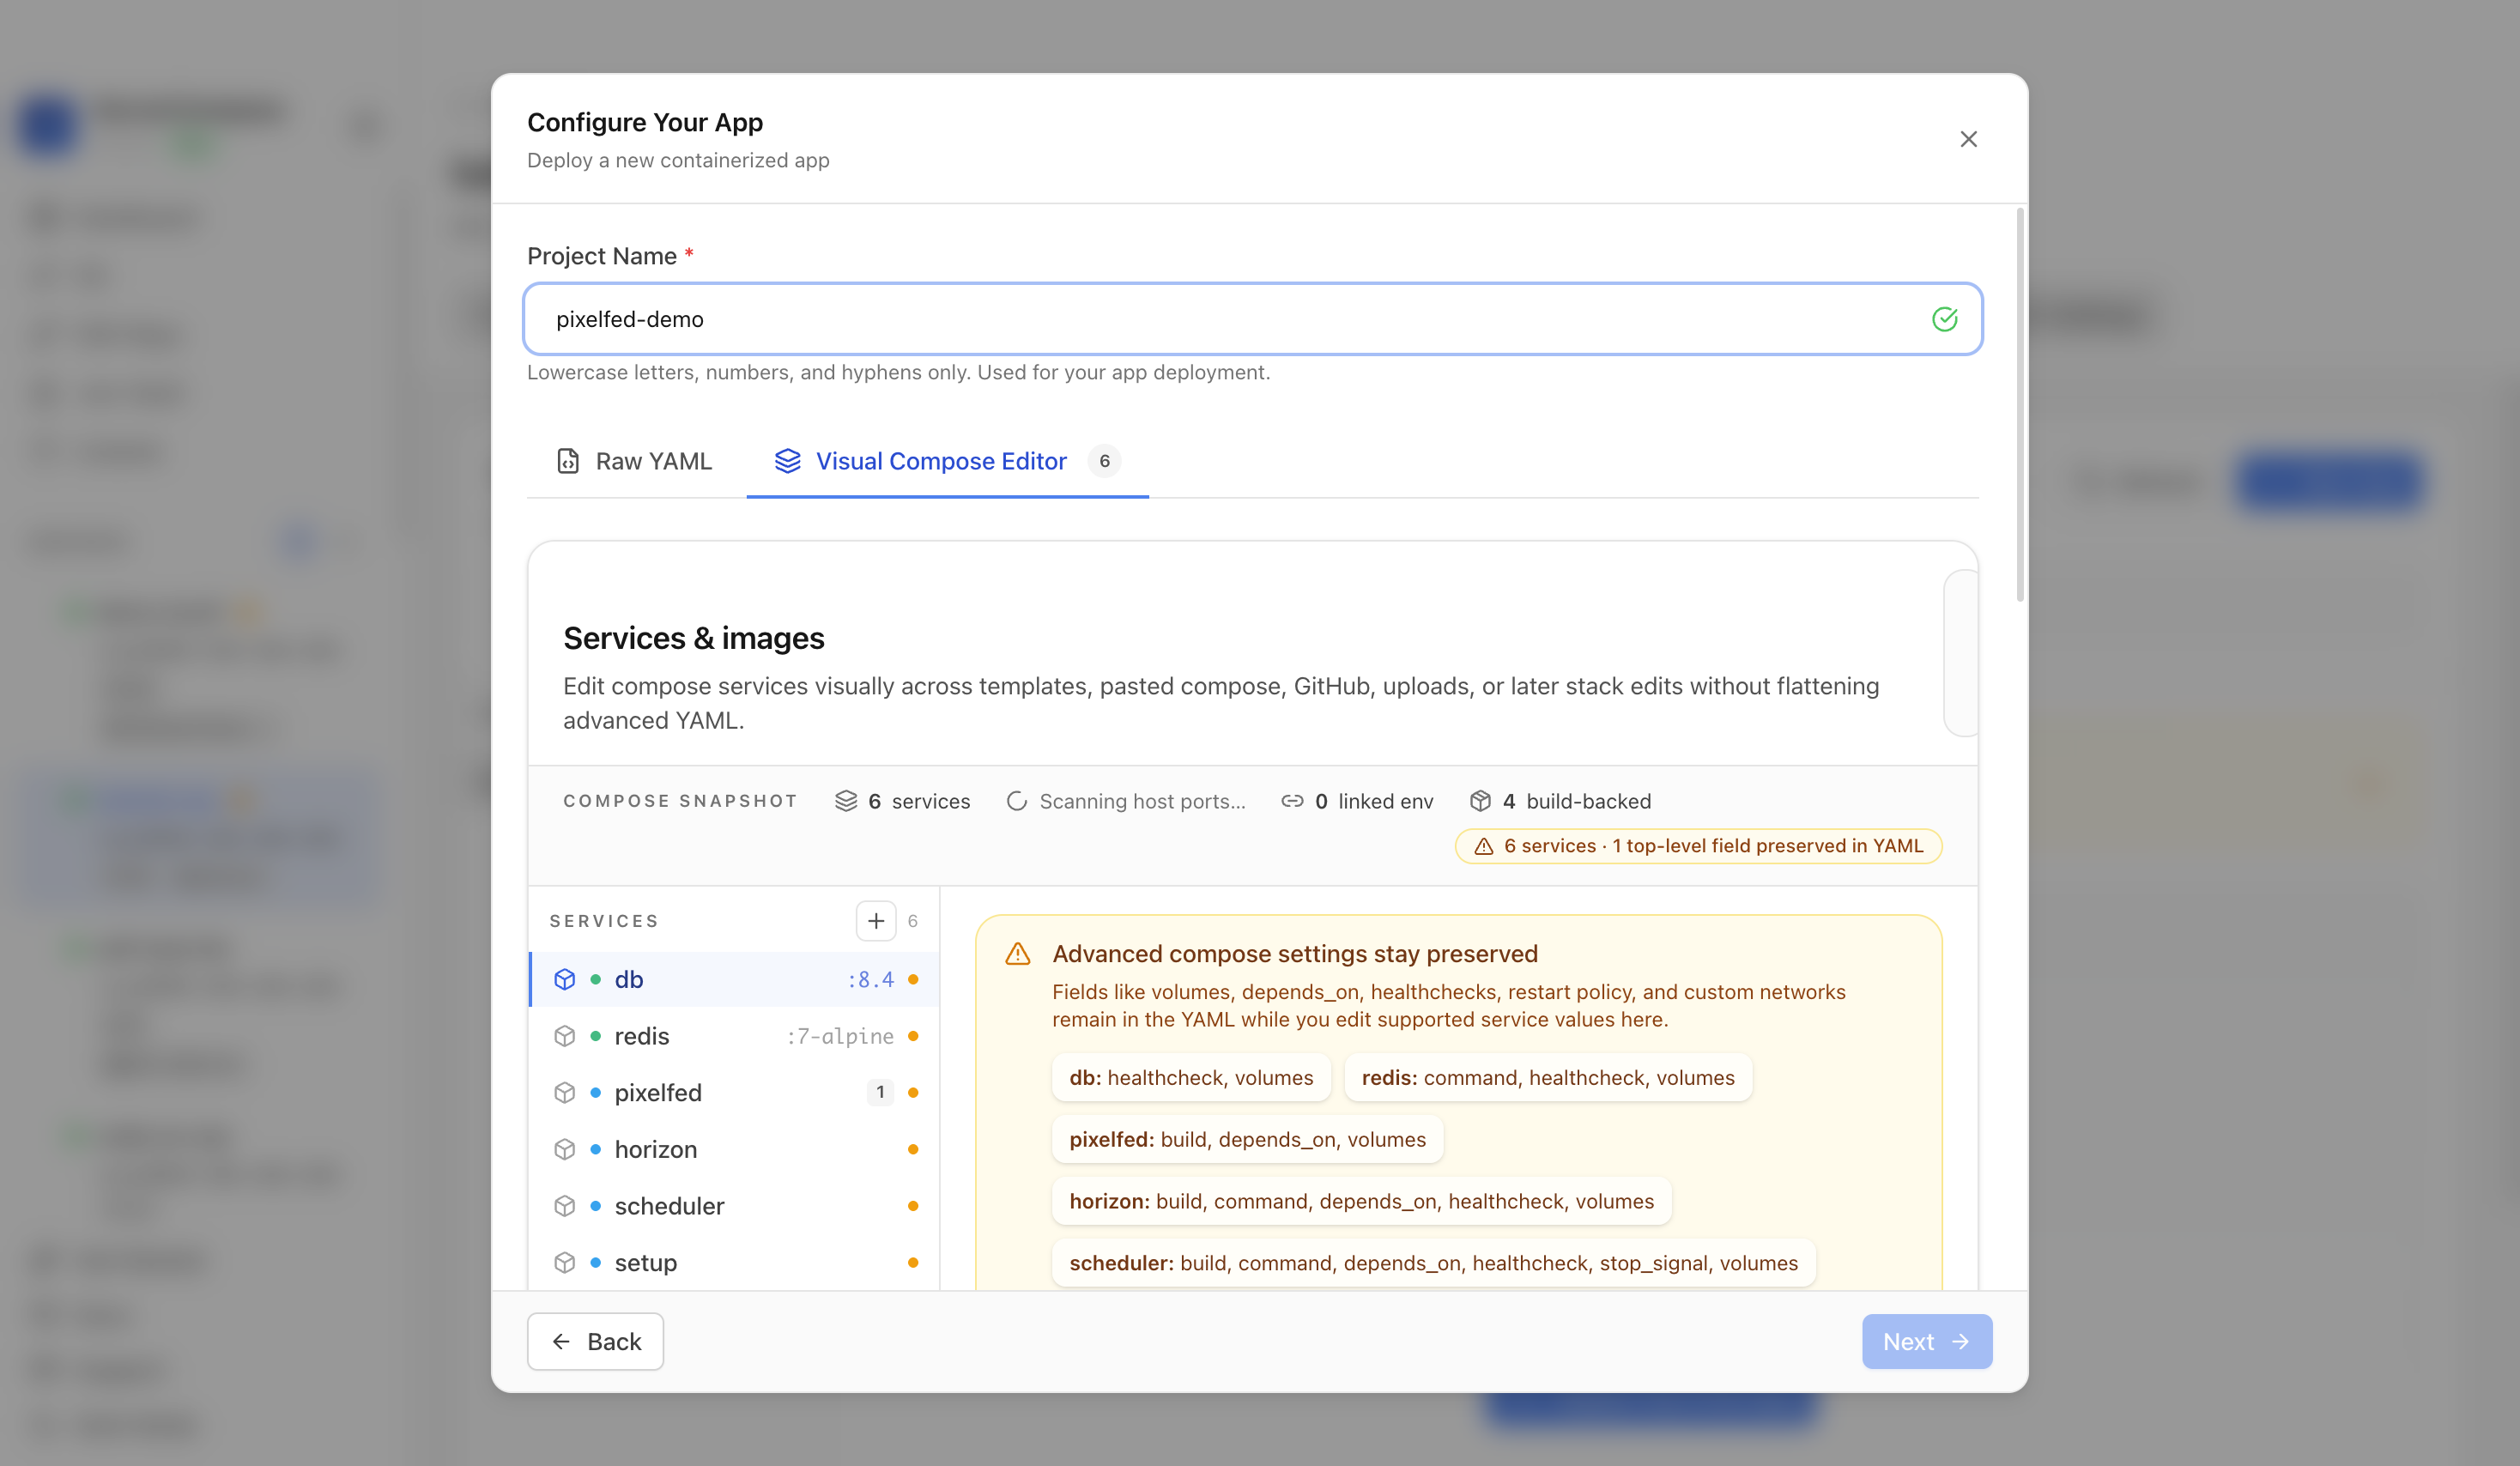Proceed with the Next button
Screen dimensions: 2520x1466
coord(1926,1341)
